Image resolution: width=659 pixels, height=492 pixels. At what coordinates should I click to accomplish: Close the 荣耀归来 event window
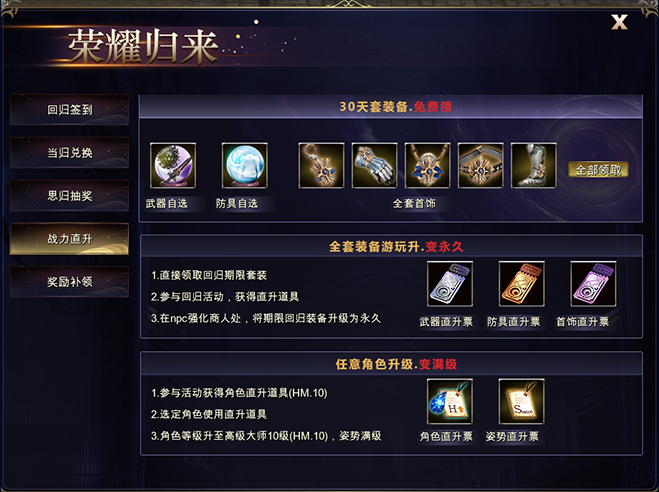619,22
